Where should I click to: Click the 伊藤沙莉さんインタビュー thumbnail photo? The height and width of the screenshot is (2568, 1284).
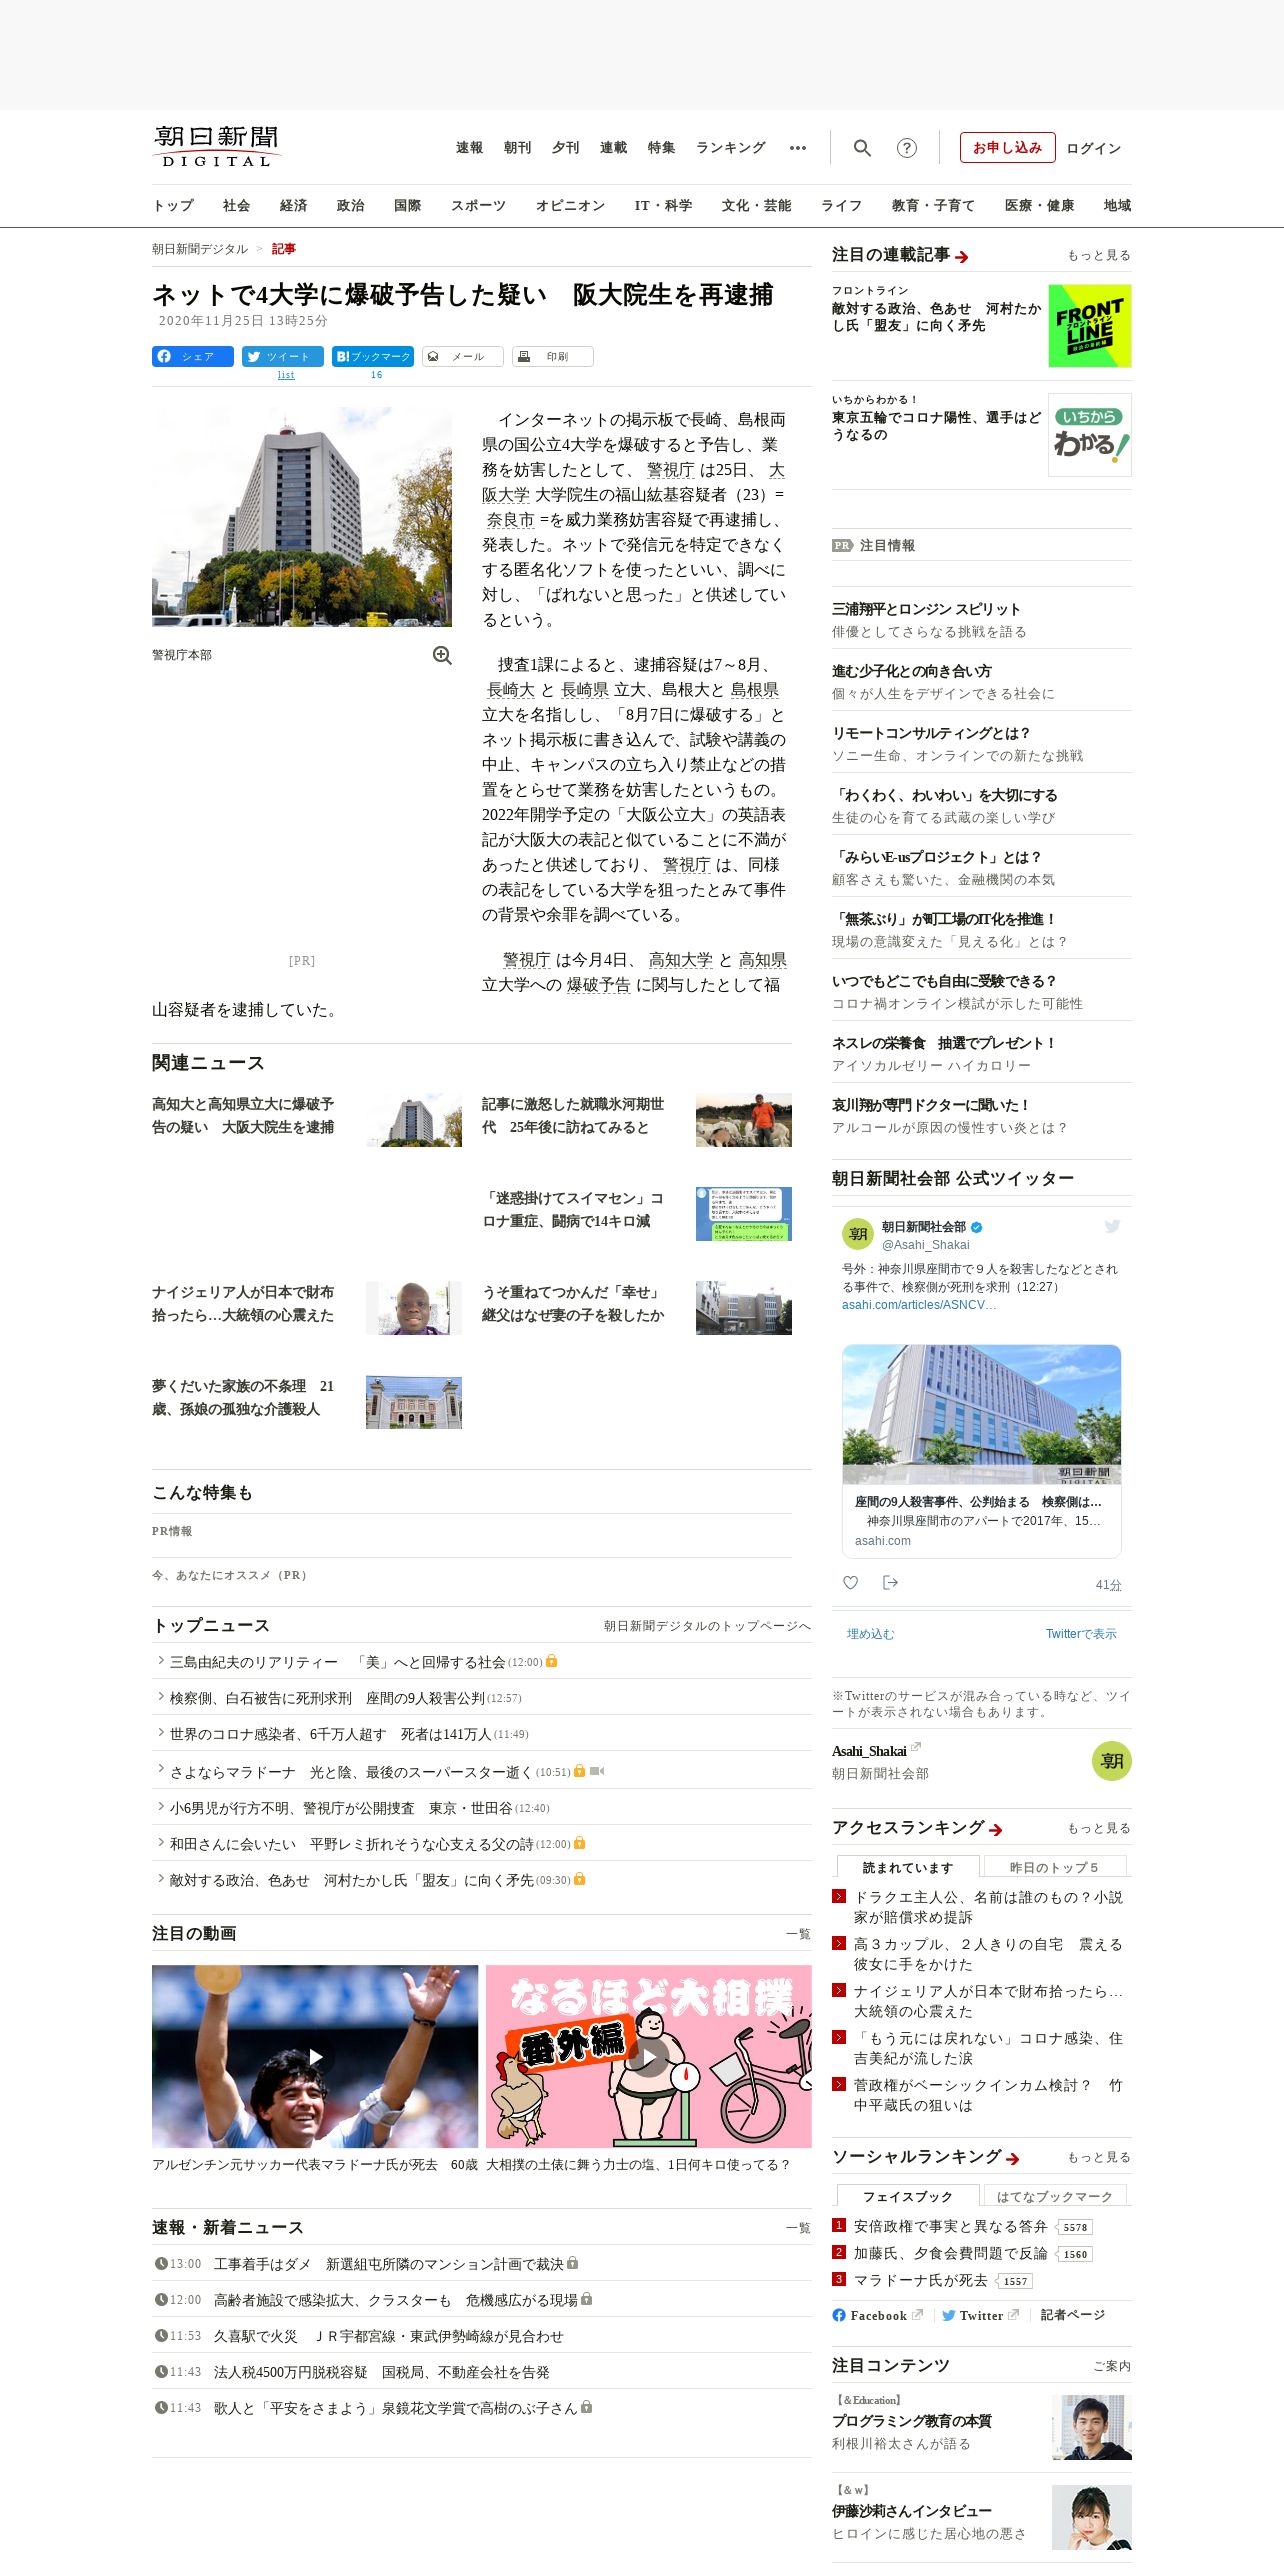(1092, 2517)
